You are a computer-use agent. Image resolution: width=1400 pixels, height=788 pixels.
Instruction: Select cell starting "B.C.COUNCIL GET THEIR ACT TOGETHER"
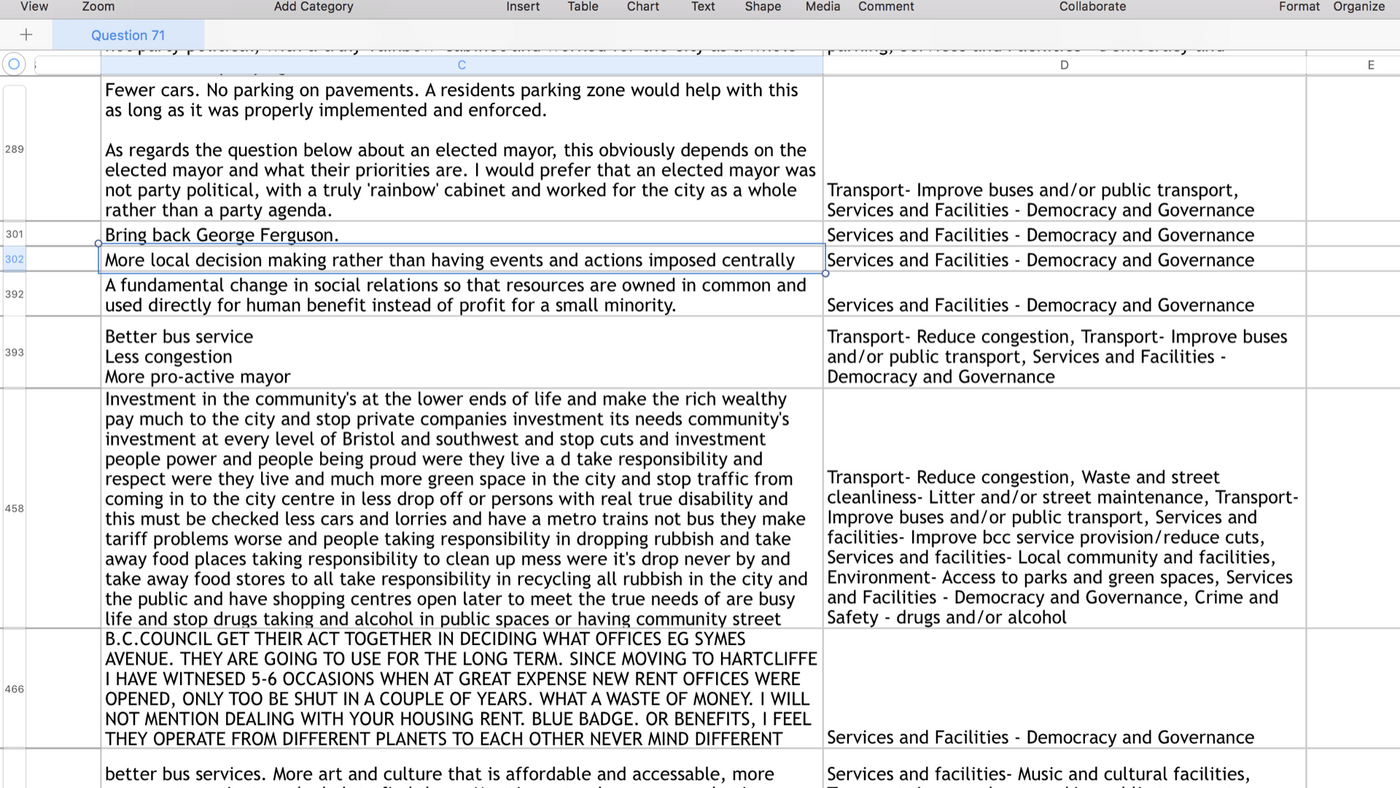coord(462,689)
